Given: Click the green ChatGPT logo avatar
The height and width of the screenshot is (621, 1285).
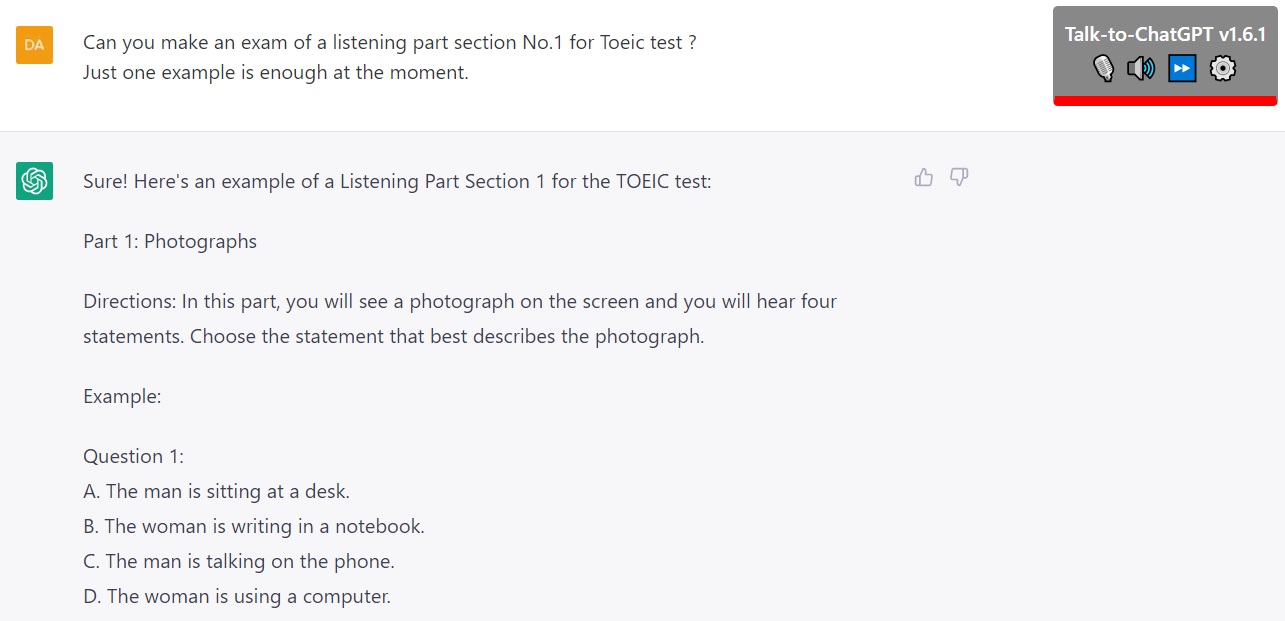Looking at the screenshot, I should tap(35, 181).
